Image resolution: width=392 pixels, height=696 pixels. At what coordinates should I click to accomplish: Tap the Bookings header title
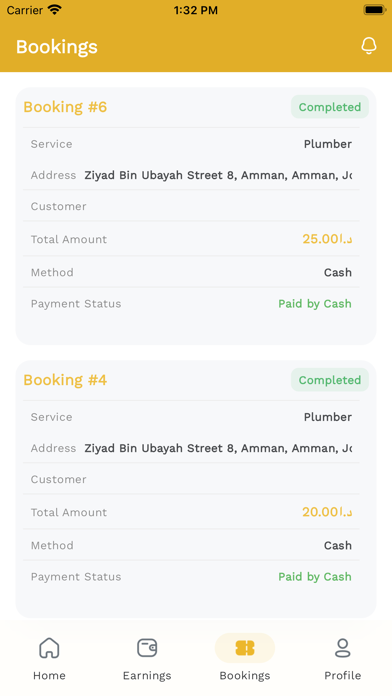coord(57,47)
